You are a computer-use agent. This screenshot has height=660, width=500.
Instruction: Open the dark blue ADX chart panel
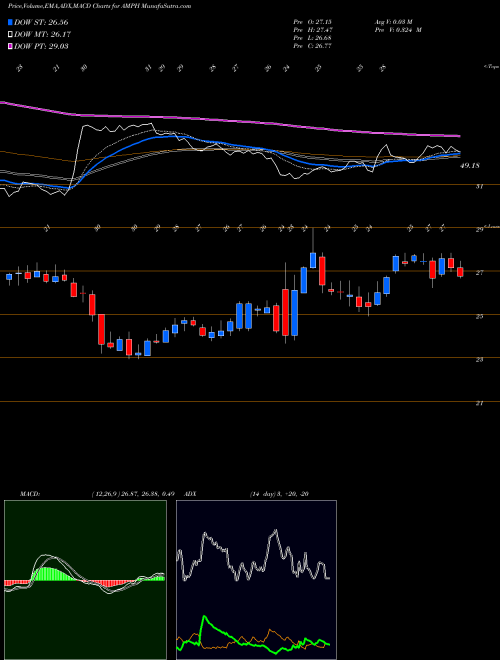point(256,580)
